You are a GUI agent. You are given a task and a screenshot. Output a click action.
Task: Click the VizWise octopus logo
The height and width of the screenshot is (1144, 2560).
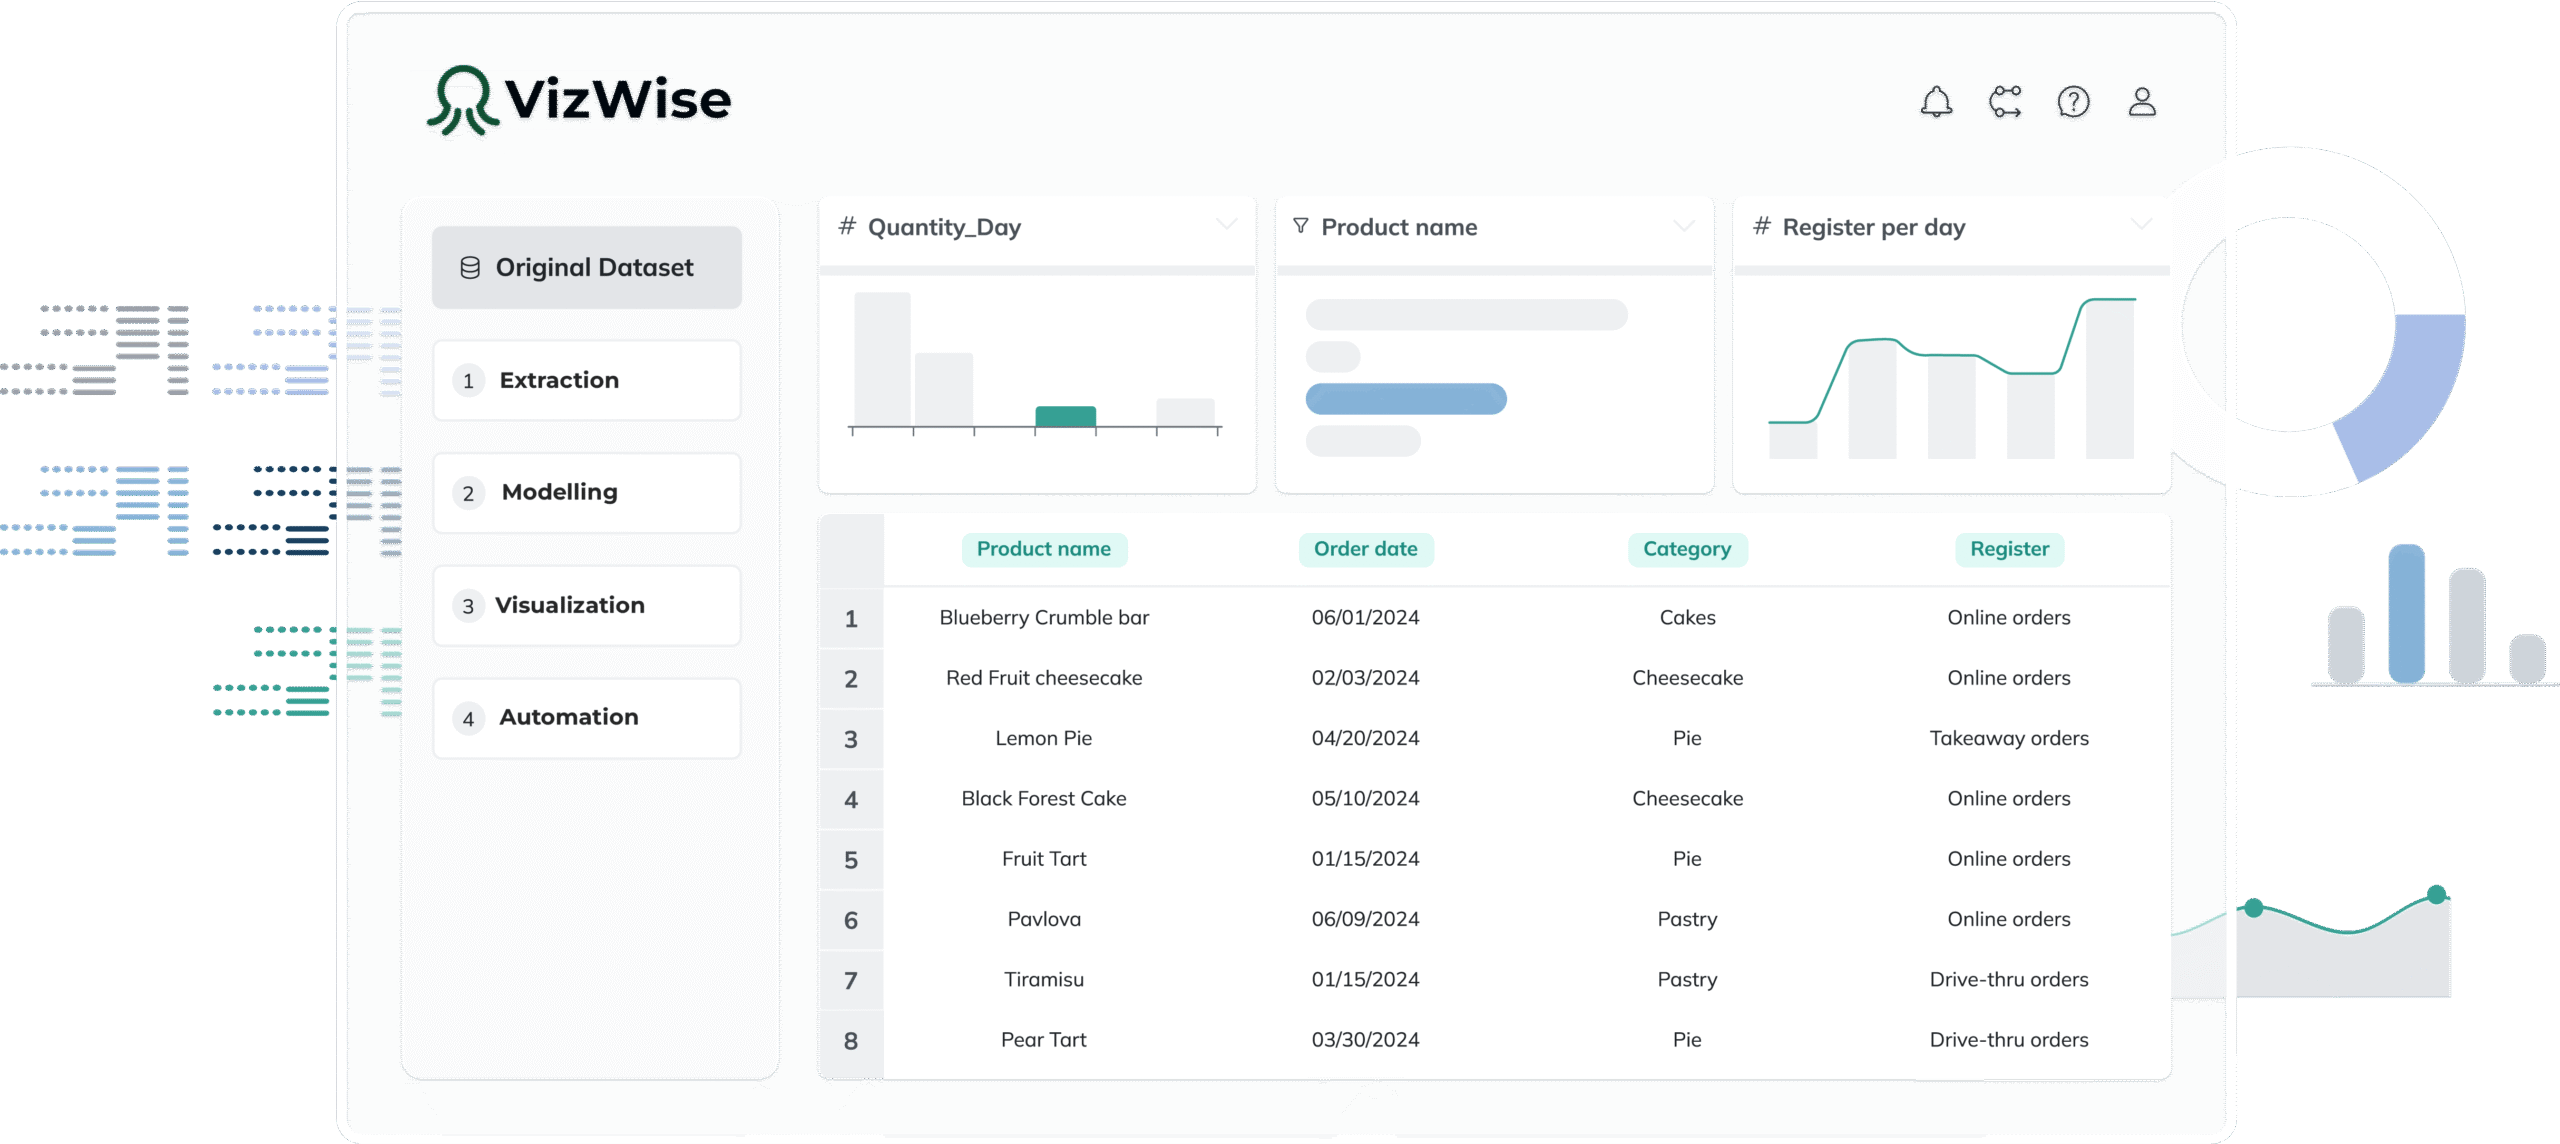pyautogui.click(x=463, y=100)
